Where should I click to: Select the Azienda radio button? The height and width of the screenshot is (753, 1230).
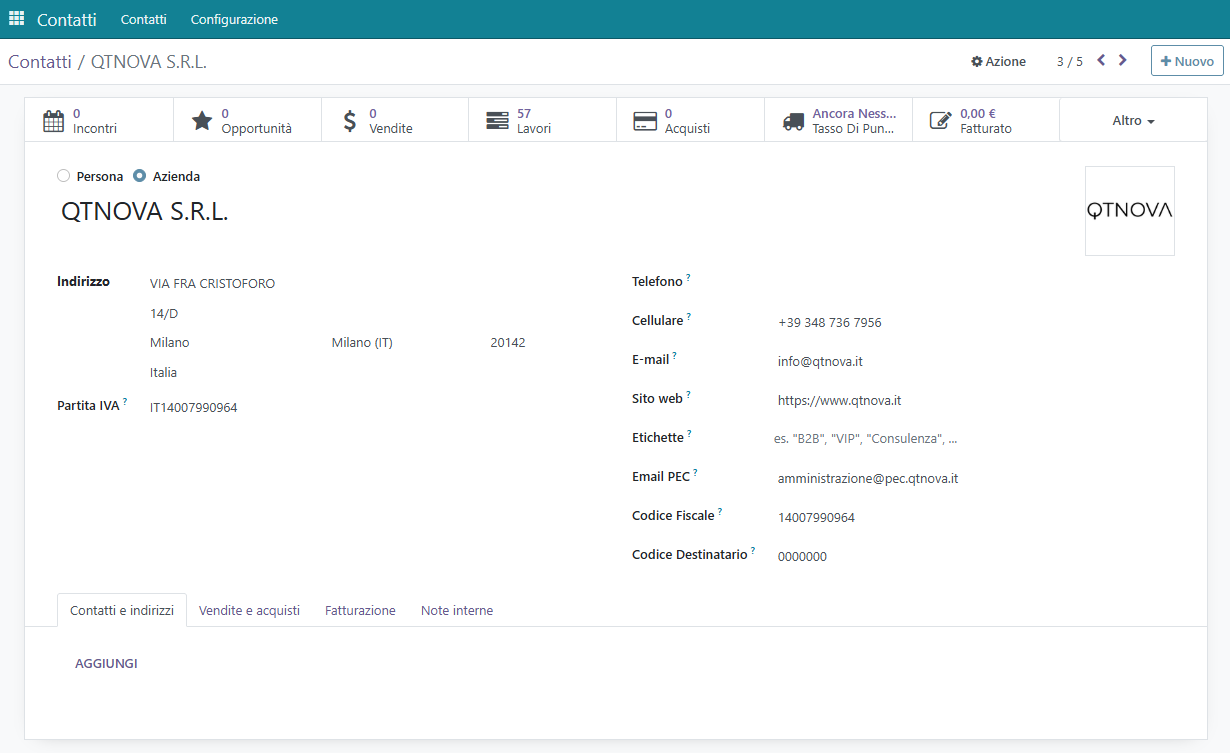[140, 176]
